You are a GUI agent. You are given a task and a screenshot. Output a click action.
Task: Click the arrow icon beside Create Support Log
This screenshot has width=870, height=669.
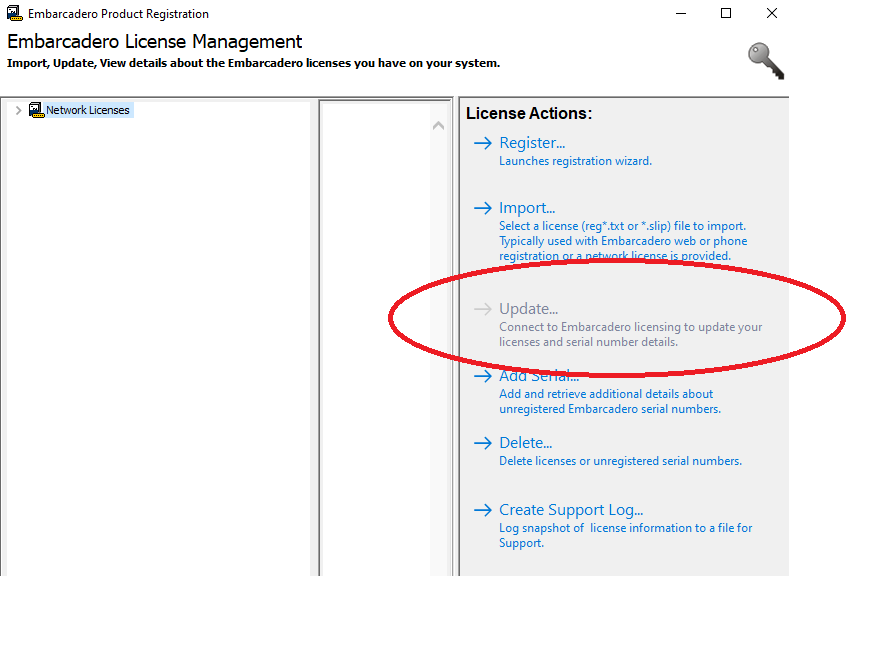point(483,510)
